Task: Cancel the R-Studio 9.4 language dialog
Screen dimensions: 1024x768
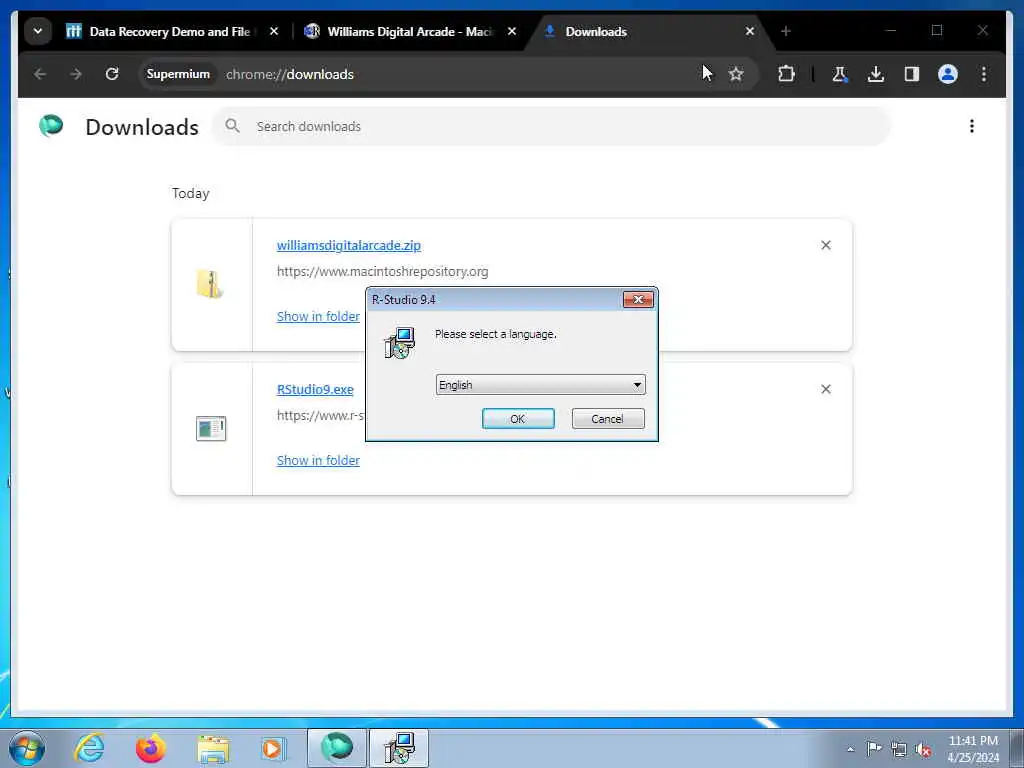Action: click(607, 419)
